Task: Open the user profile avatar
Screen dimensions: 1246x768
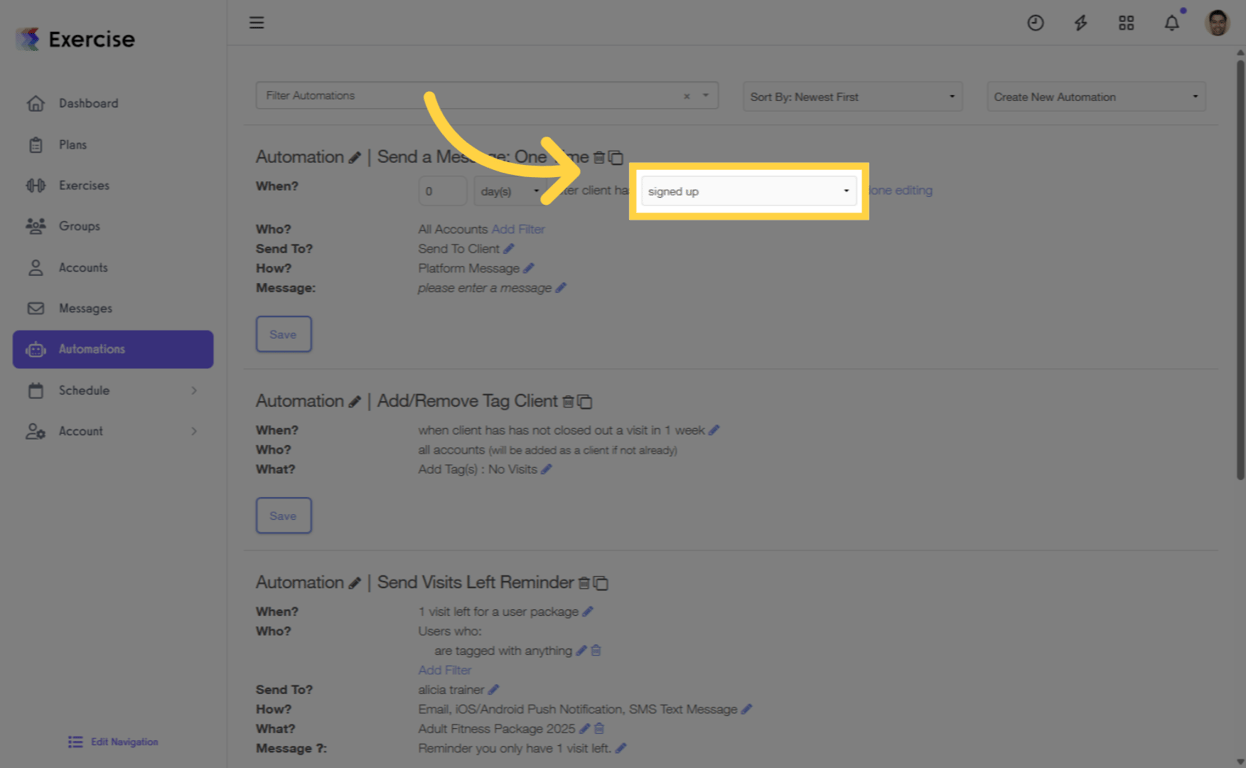Action: (1217, 22)
